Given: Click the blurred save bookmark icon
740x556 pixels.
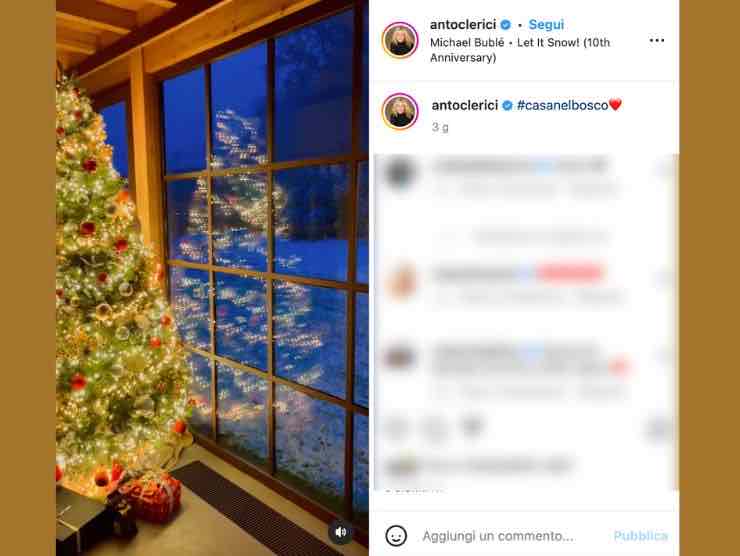Looking at the screenshot, I should pyautogui.click(x=658, y=428).
